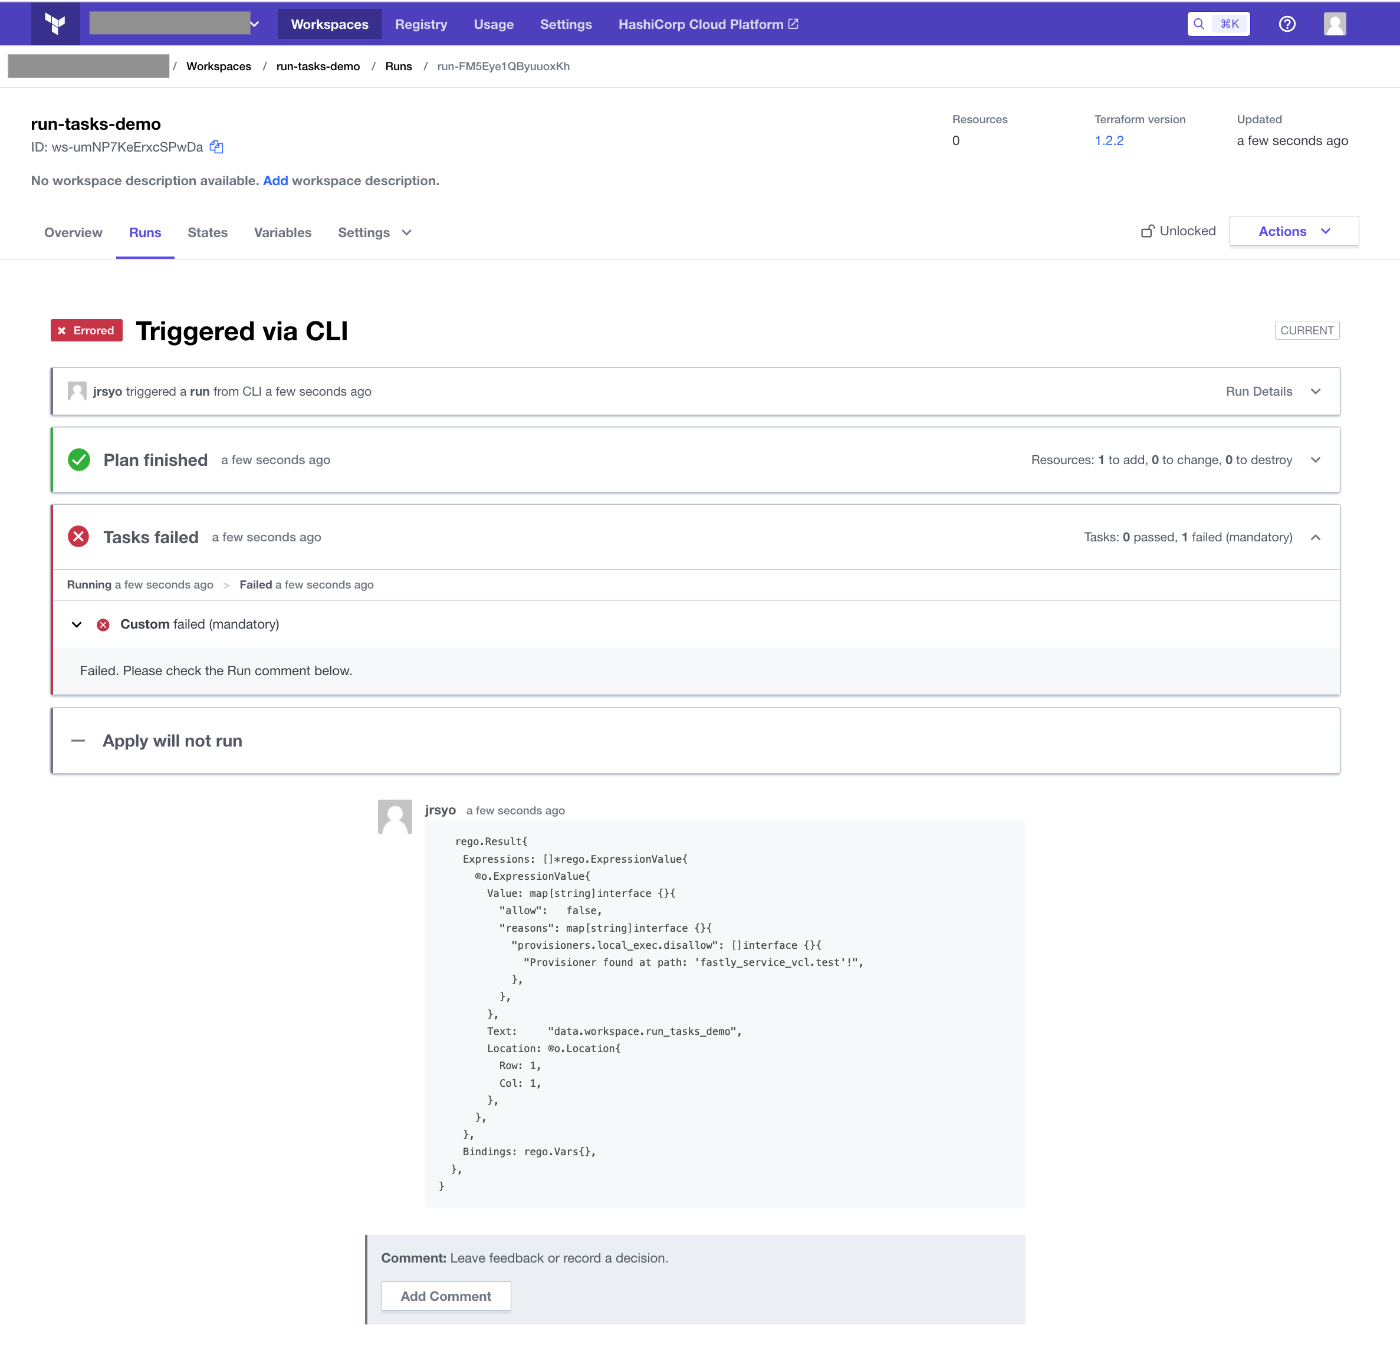
Task: Click the 'allow: false' line in comment
Action: click(x=550, y=911)
